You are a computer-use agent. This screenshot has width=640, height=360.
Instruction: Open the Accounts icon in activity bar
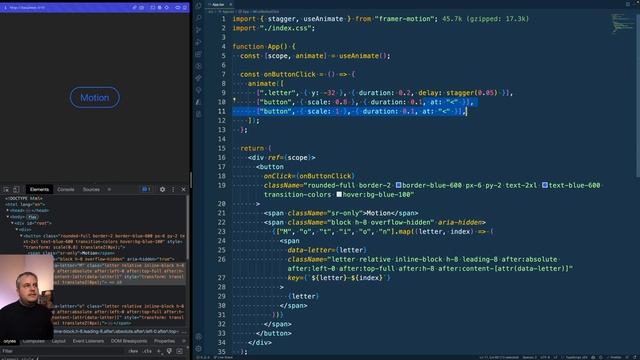[x=199, y=337]
